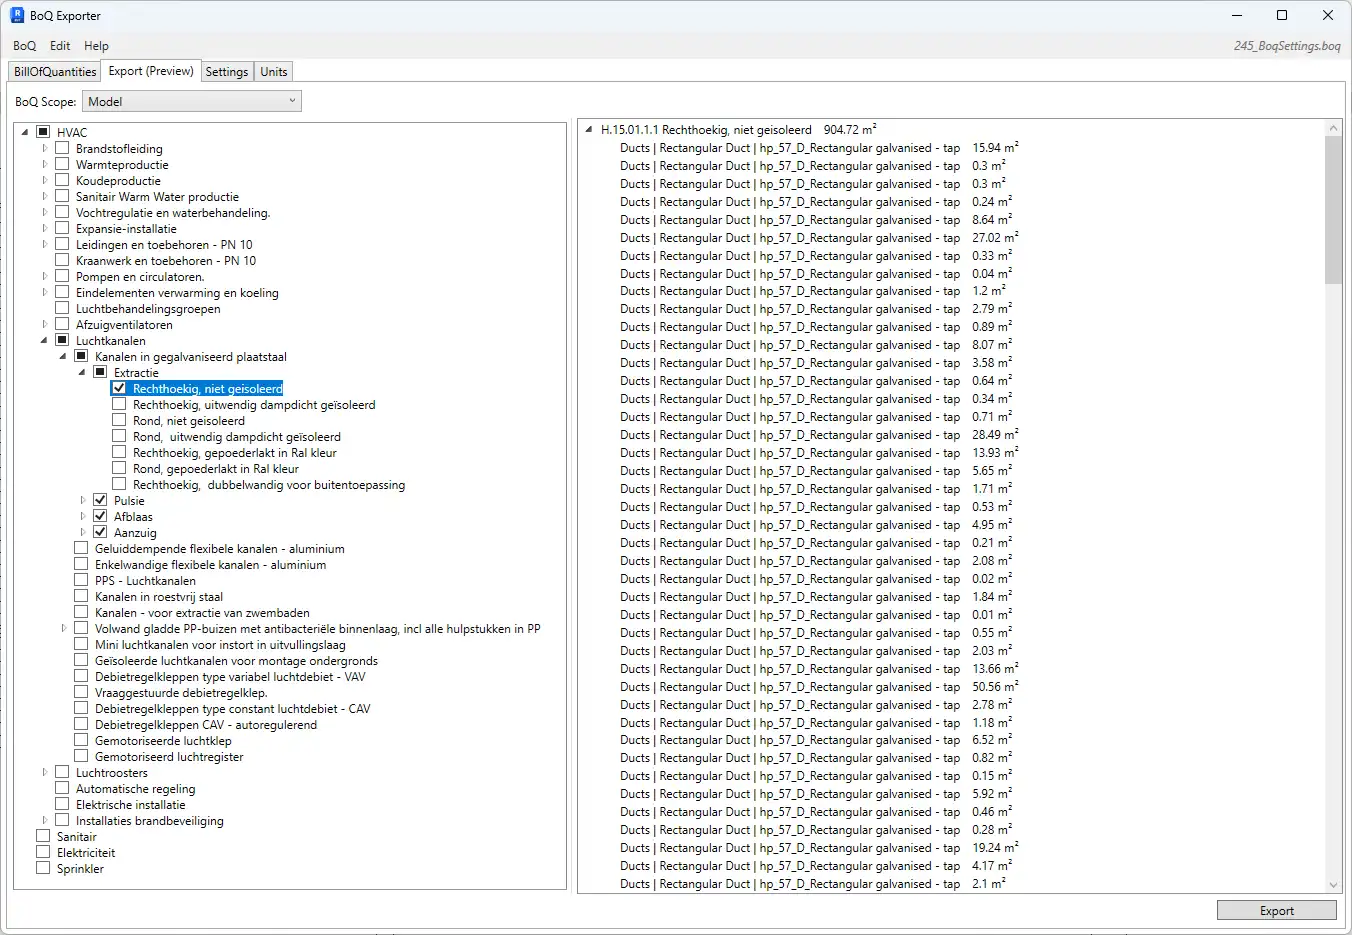Click the Export button
The height and width of the screenshot is (935, 1352).
point(1276,910)
